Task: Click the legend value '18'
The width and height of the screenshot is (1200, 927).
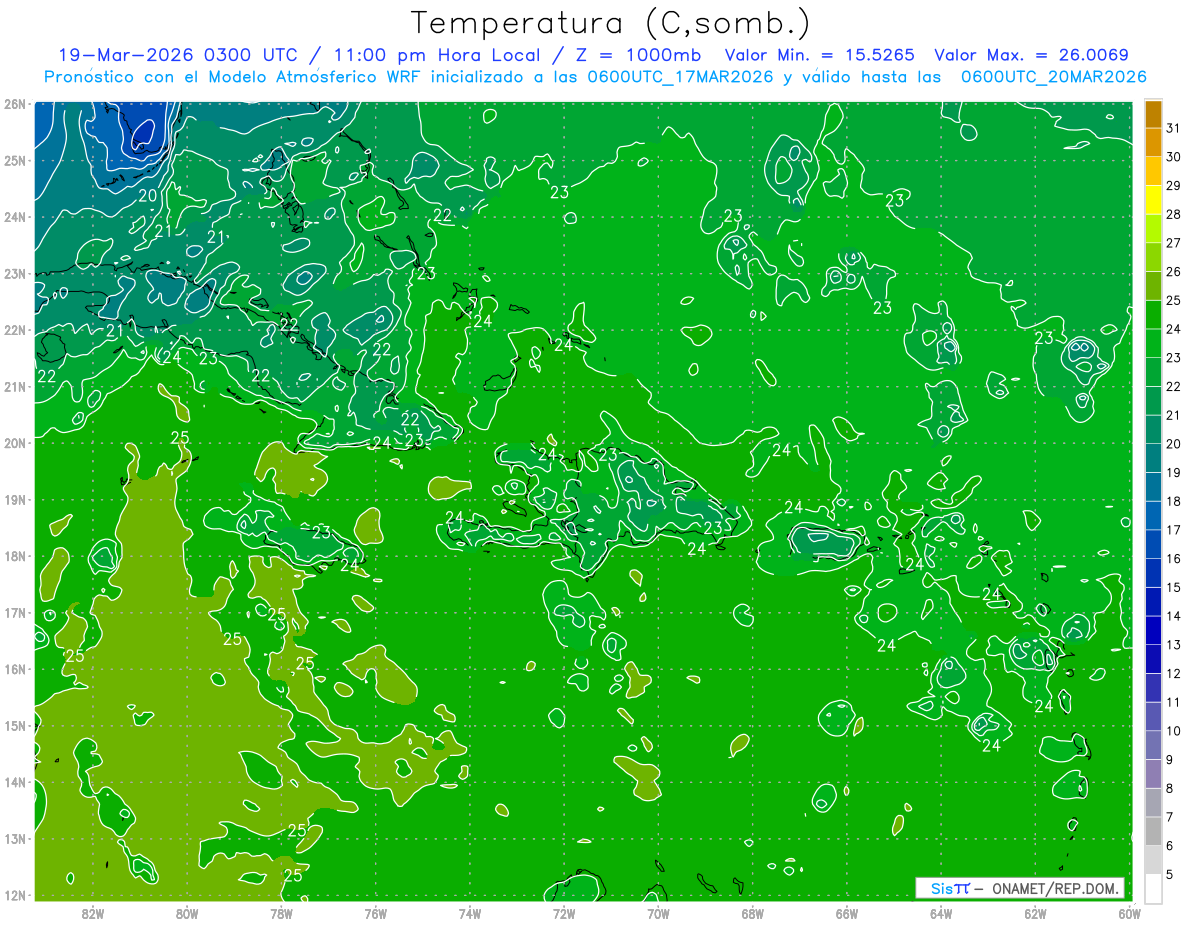Action: [1173, 501]
